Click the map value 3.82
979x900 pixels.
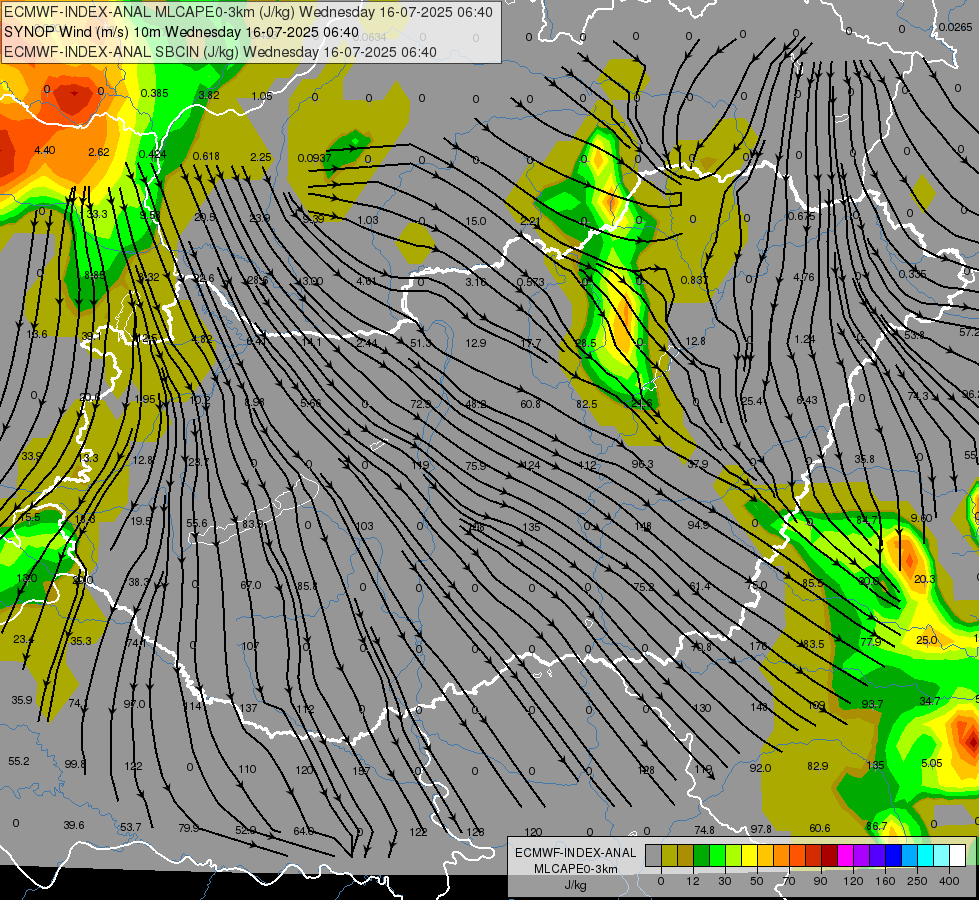209,95
